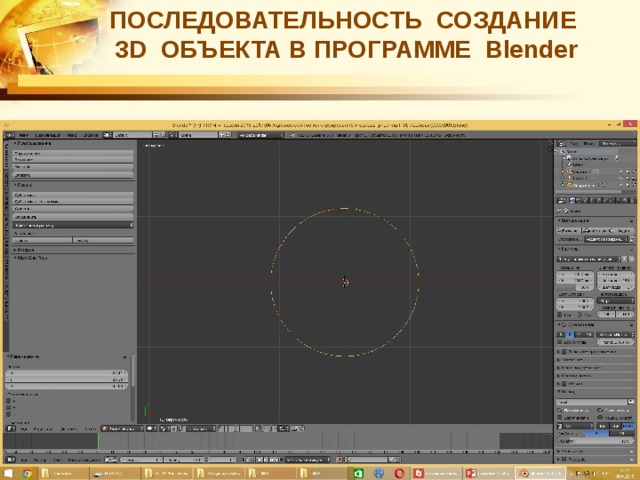This screenshot has height=480, width=640.
Task: Click the pivot point icon in viewport header
Action: (x=164, y=429)
